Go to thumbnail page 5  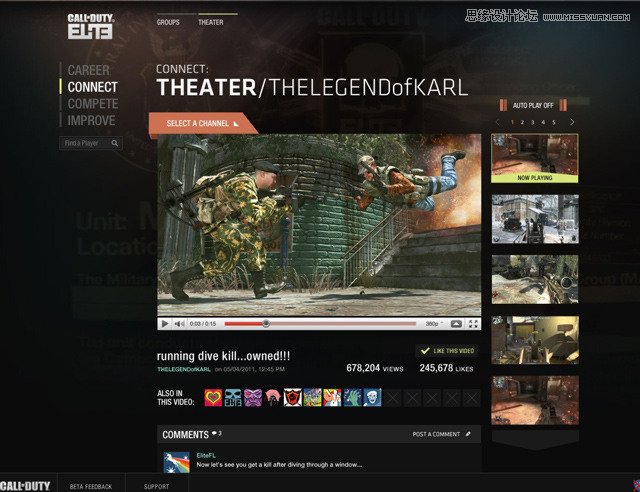point(554,122)
